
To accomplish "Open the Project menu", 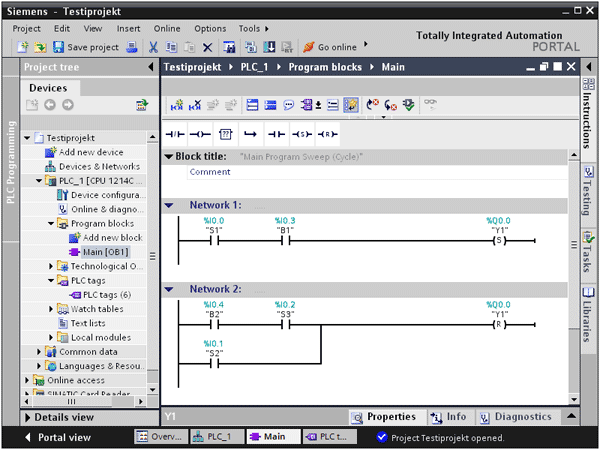I will (26, 29).
